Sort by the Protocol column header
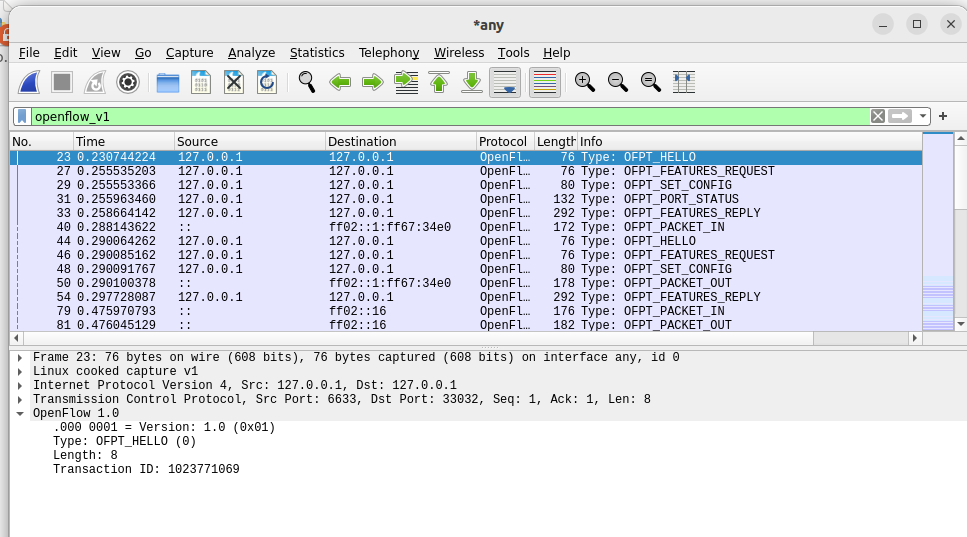 tap(505, 142)
